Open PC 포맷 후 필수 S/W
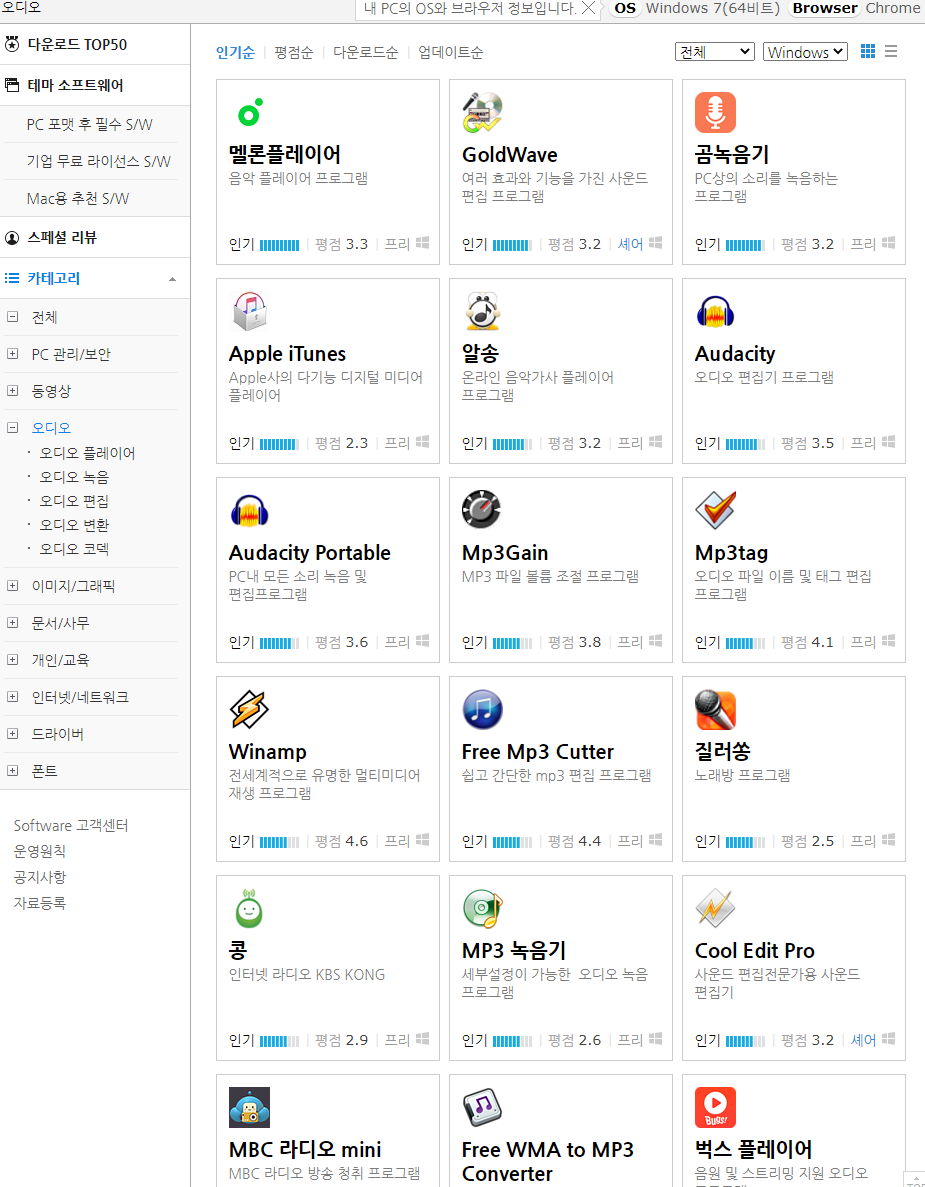The image size is (925, 1187). [89, 125]
